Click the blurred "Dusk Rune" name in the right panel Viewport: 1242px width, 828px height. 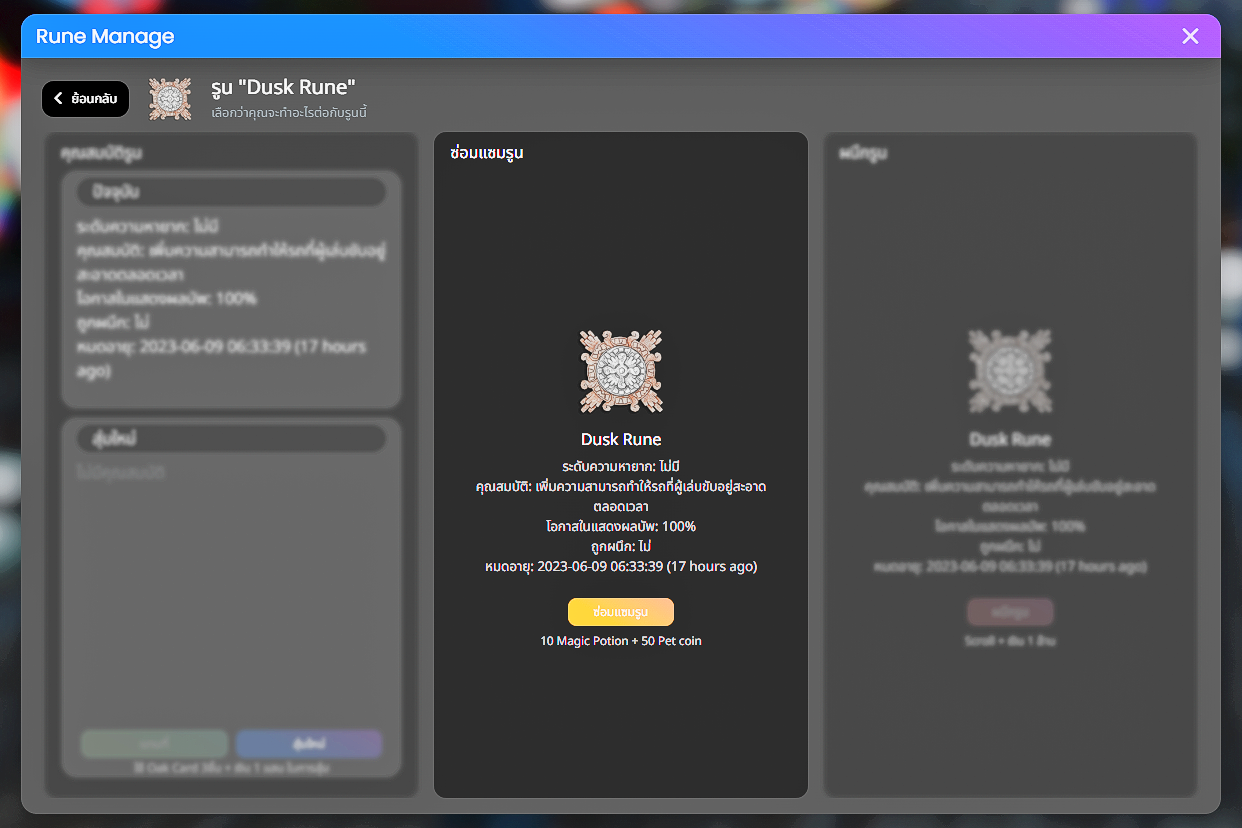[1010, 439]
